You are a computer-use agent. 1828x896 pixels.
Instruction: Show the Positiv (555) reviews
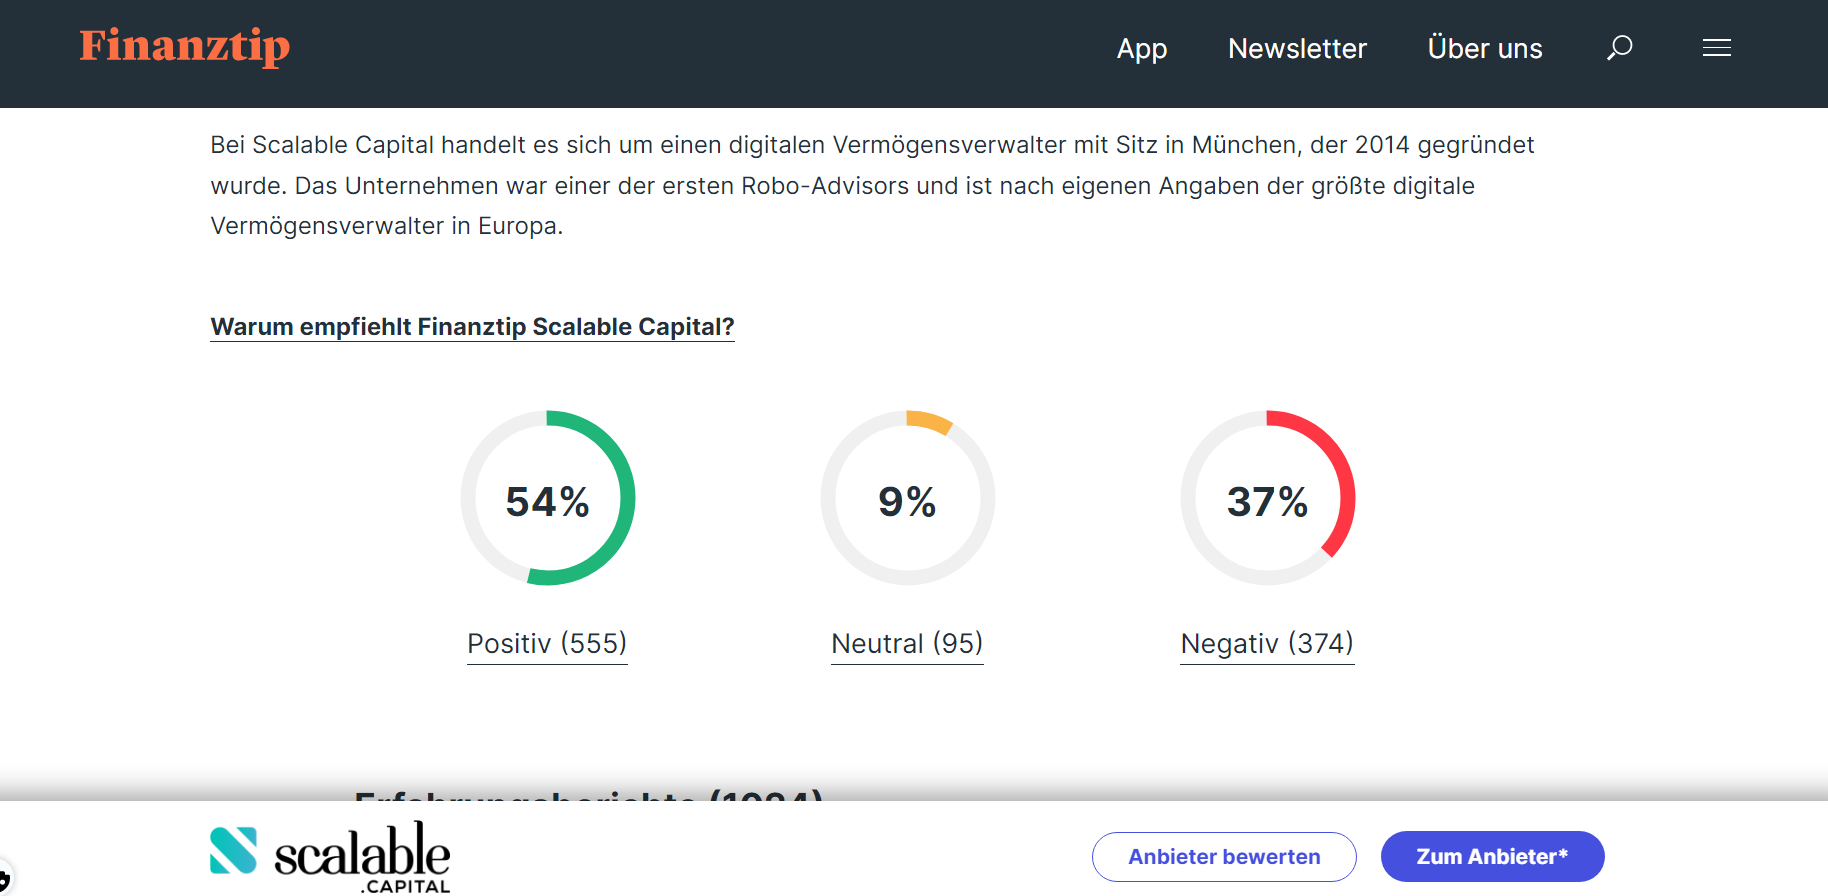(547, 643)
